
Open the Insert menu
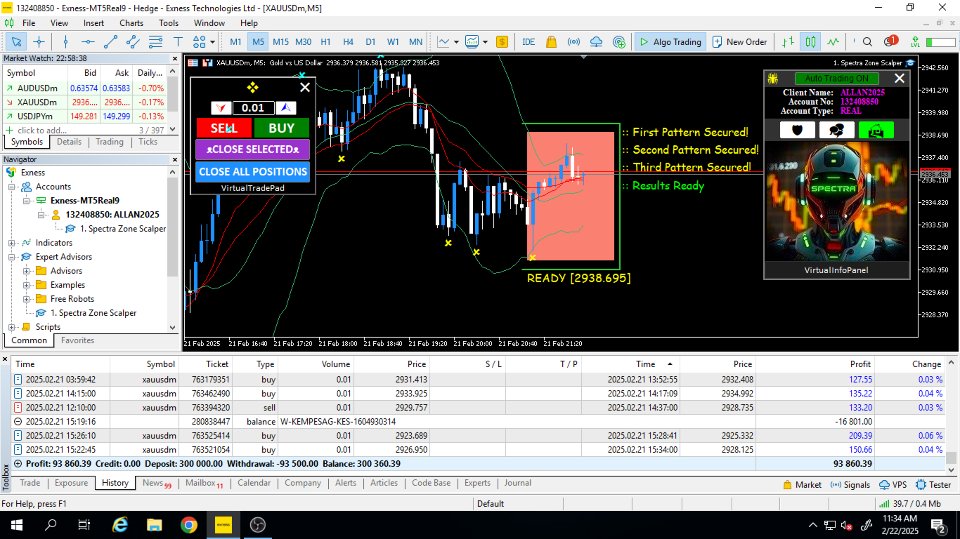[x=94, y=23]
